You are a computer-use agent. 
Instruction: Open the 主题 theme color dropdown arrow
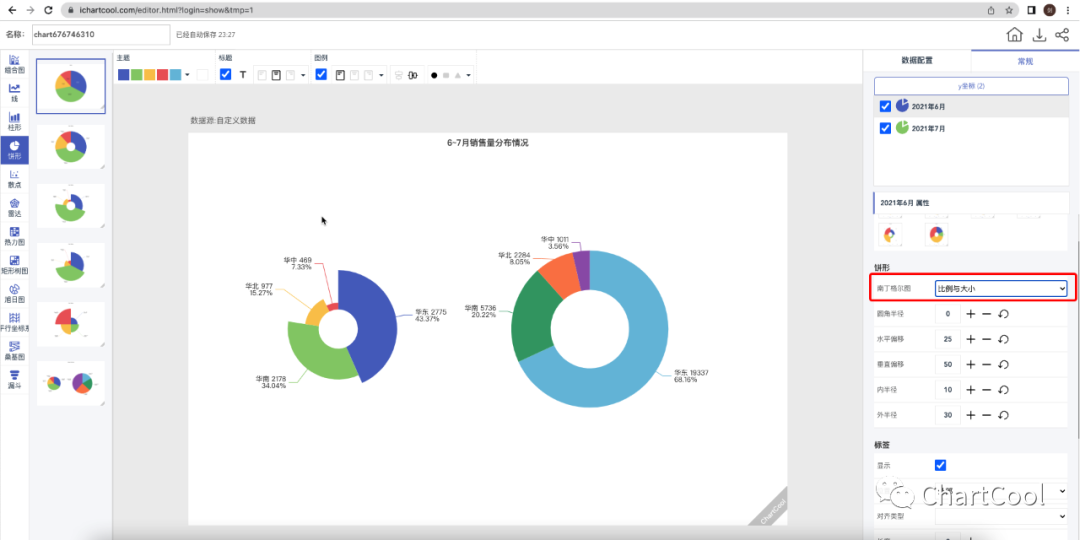coord(187,75)
